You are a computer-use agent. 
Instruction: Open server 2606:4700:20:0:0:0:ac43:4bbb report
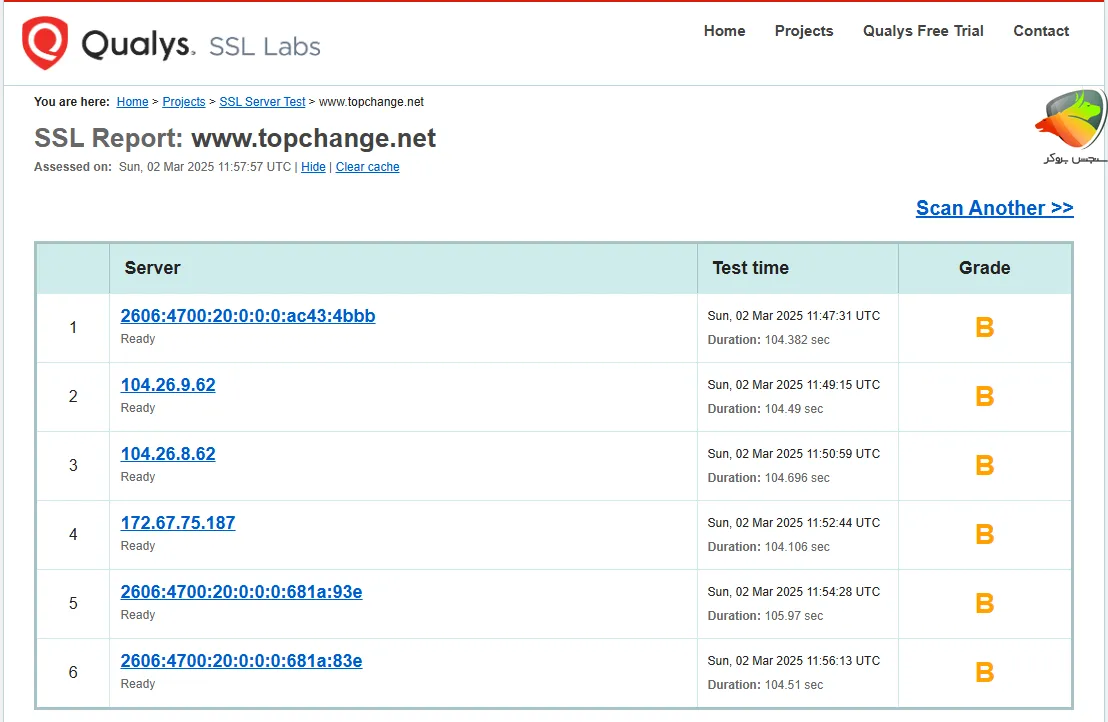(248, 316)
